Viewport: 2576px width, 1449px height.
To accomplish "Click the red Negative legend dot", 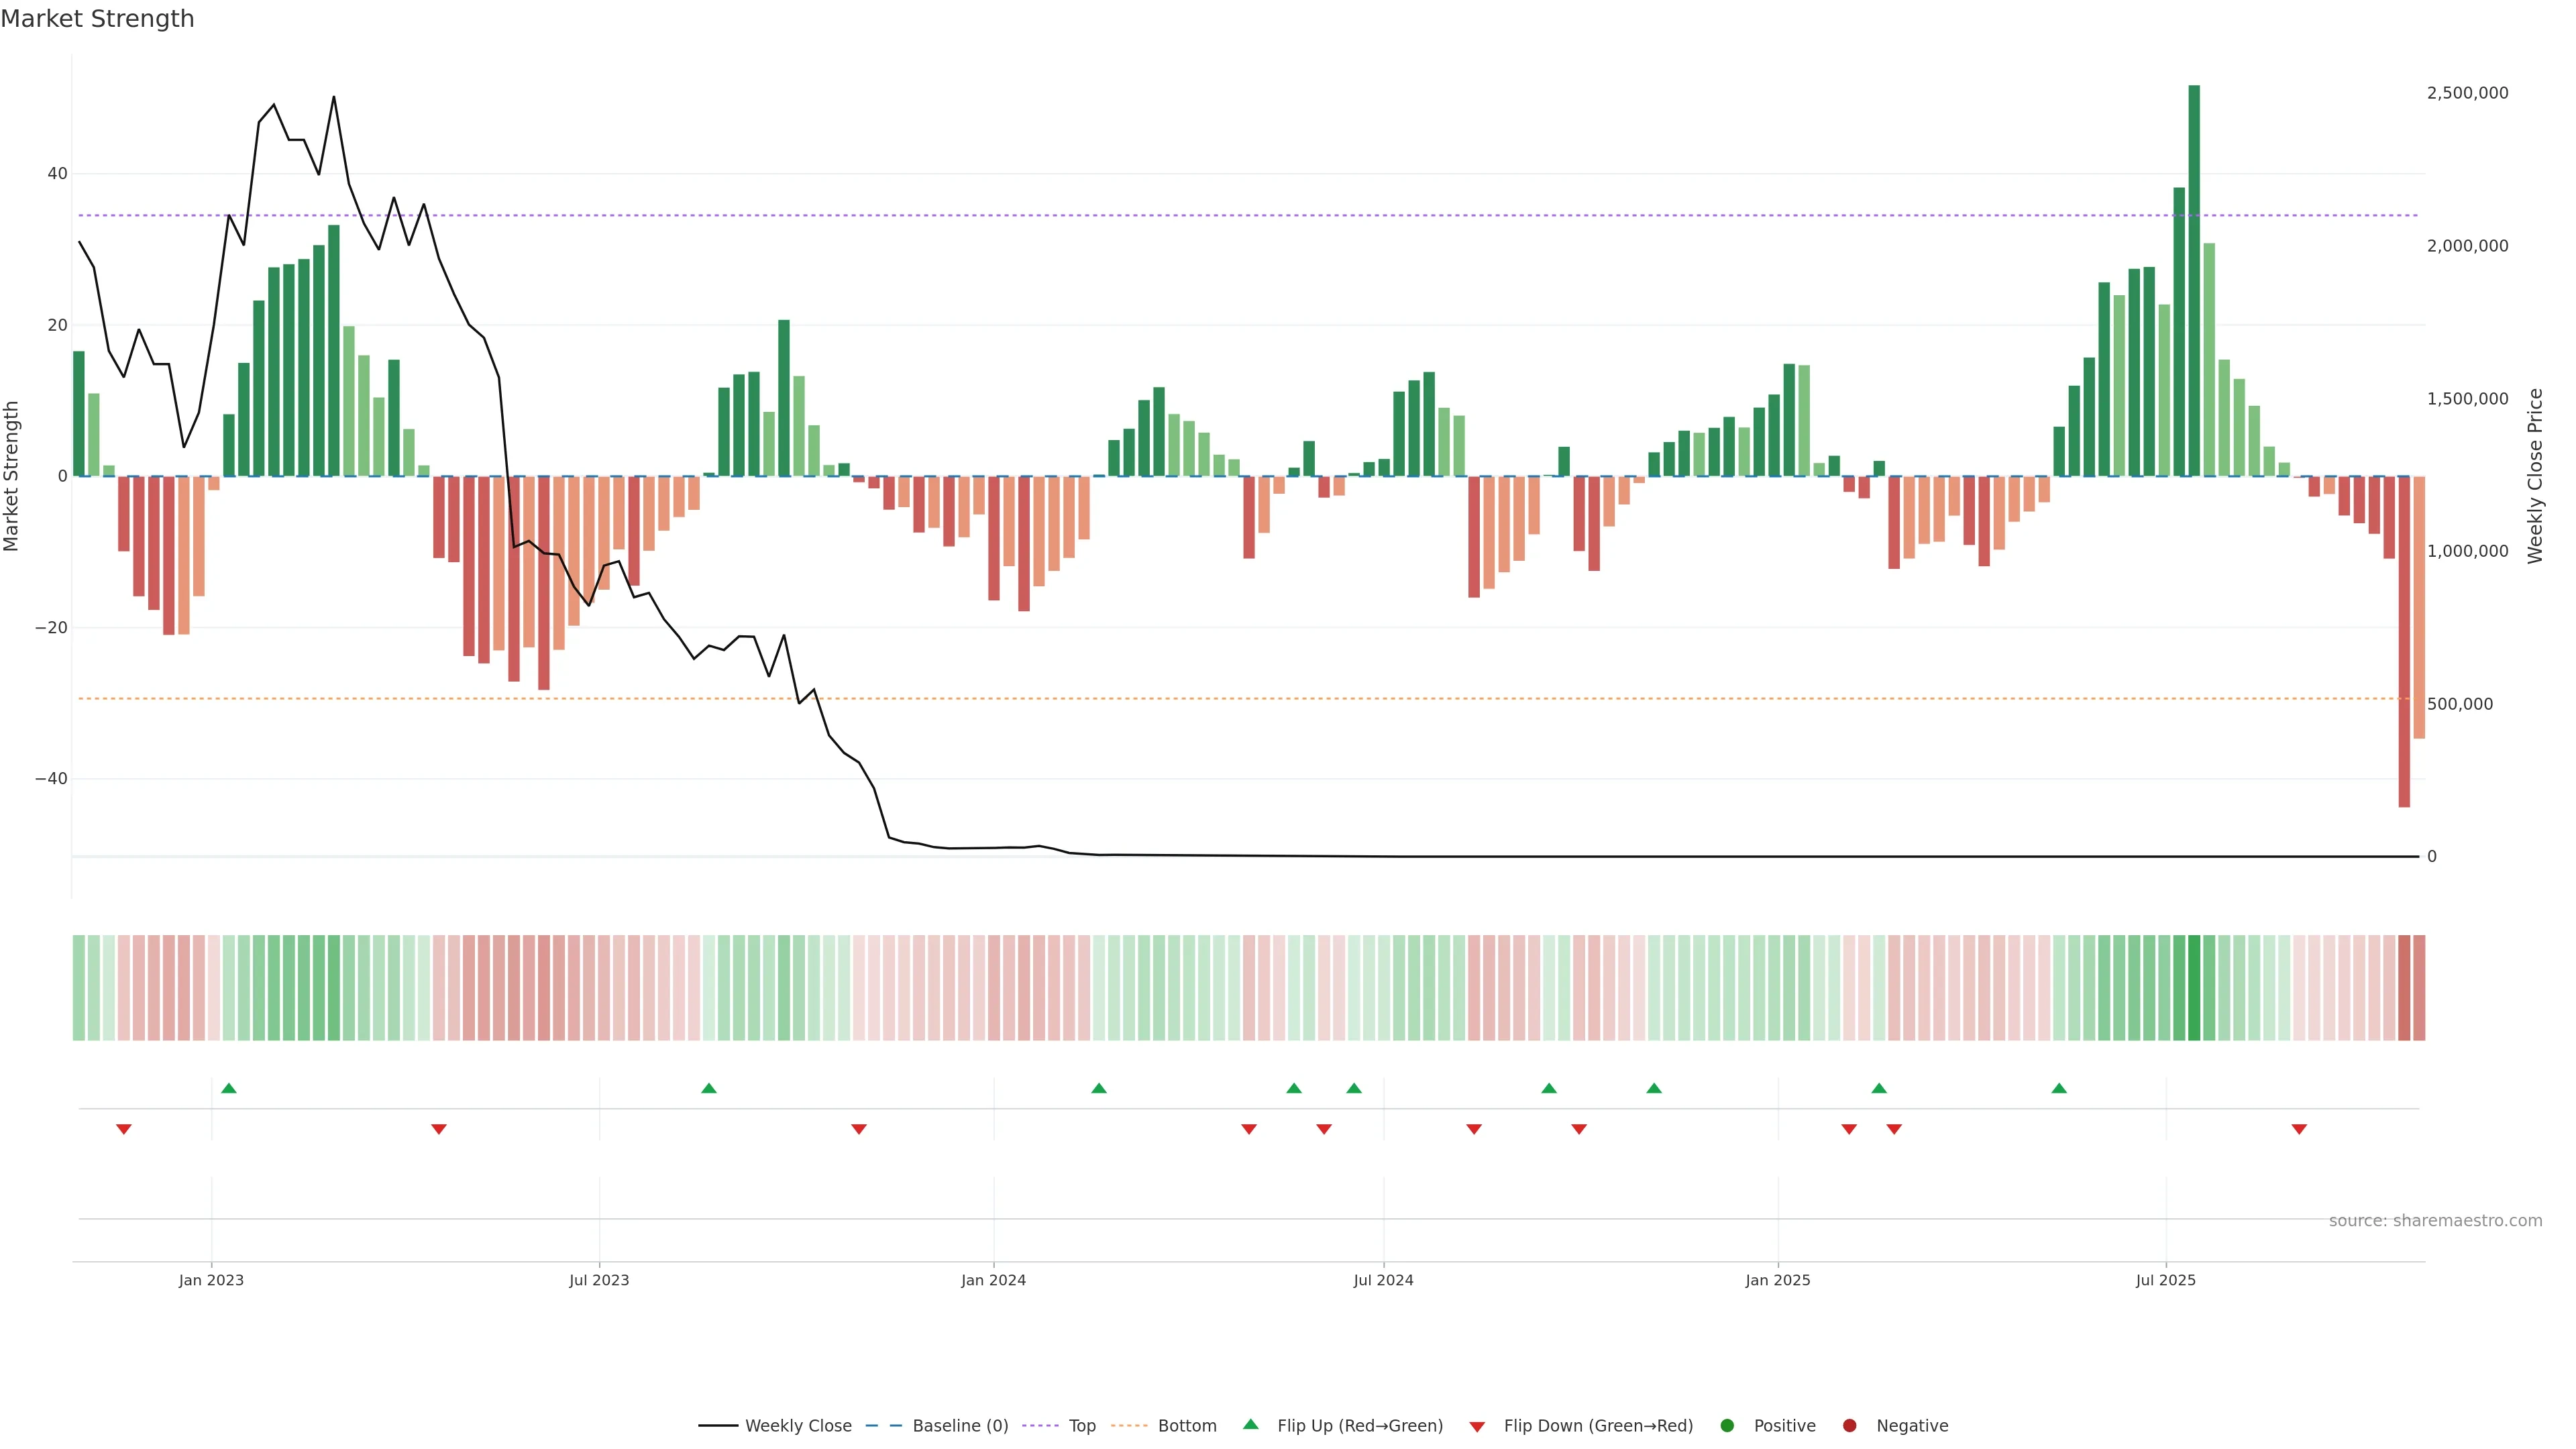I will pyautogui.click(x=1849, y=1425).
